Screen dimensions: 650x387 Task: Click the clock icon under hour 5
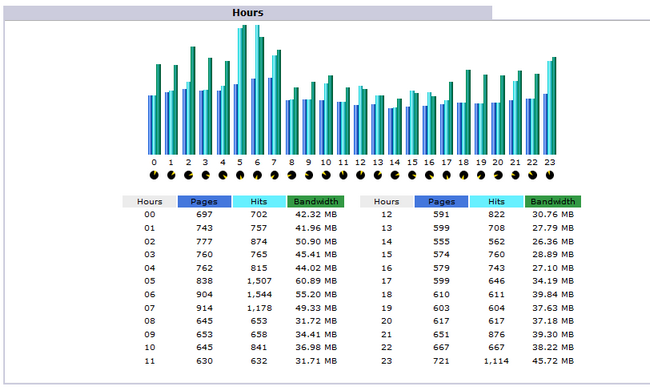[240, 175]
